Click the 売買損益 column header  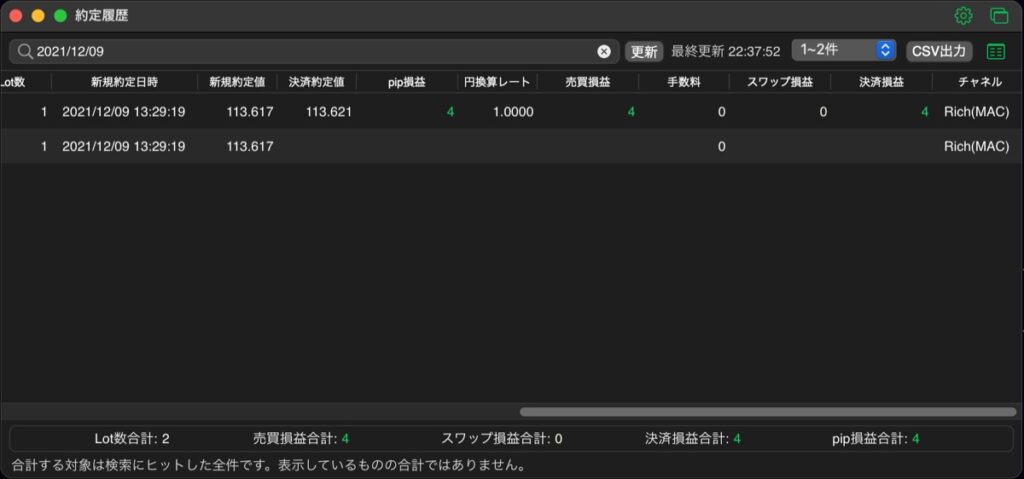(587, 82)
